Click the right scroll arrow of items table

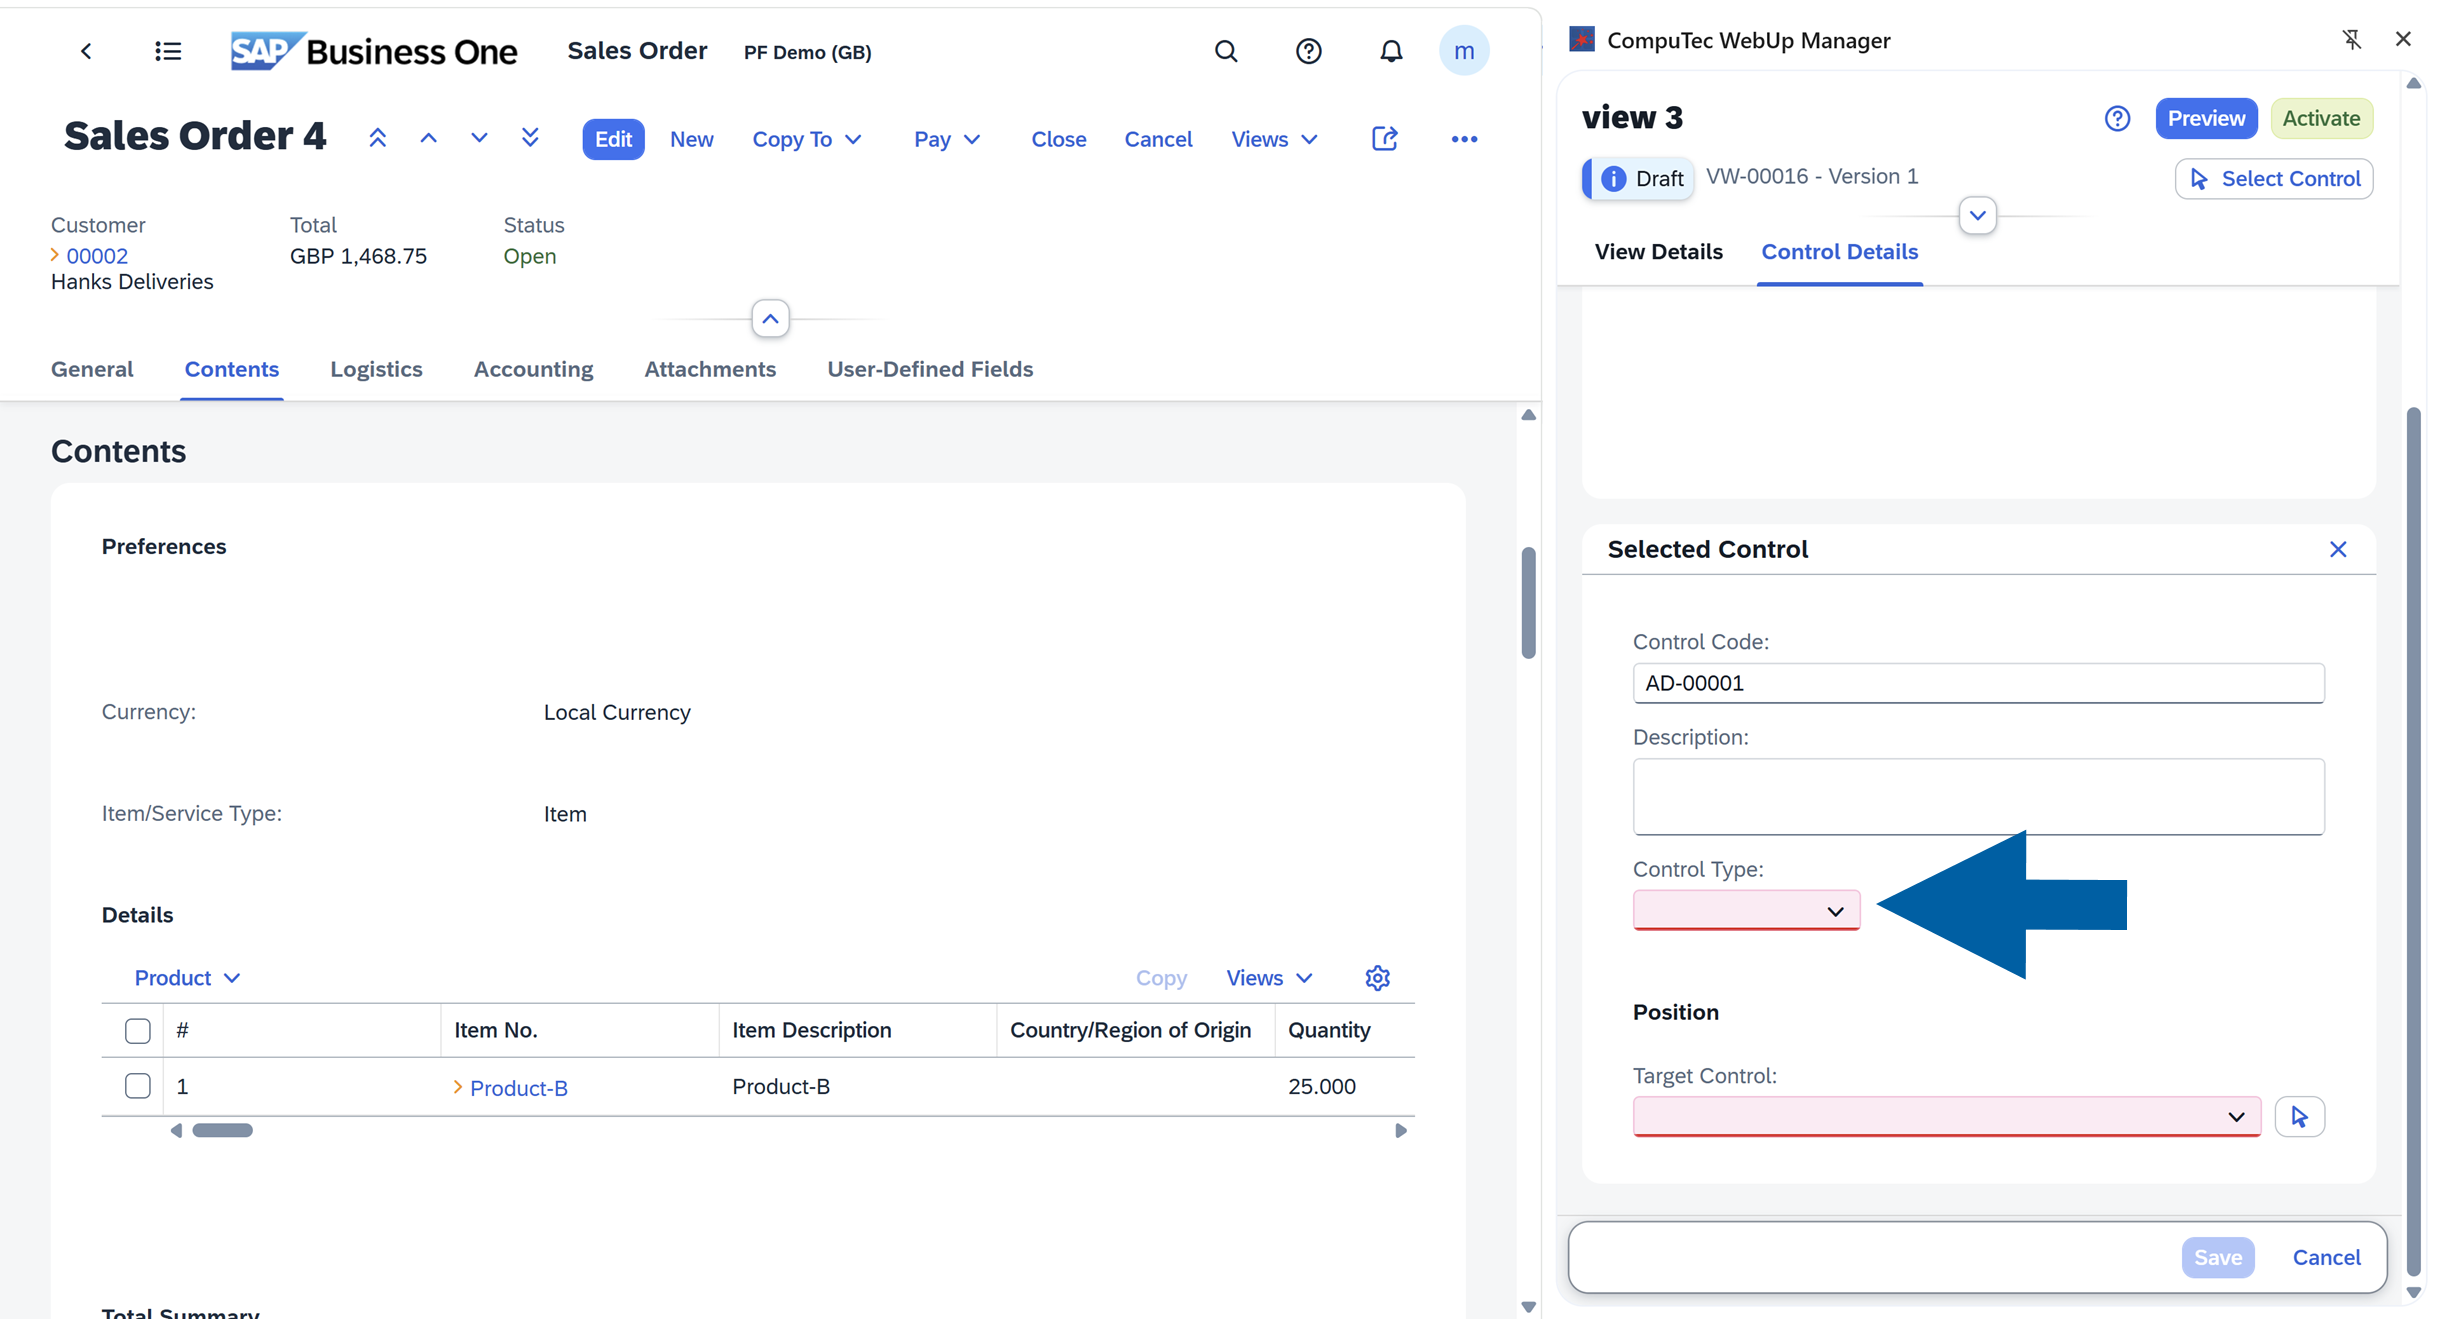tap(1401, 1130)
